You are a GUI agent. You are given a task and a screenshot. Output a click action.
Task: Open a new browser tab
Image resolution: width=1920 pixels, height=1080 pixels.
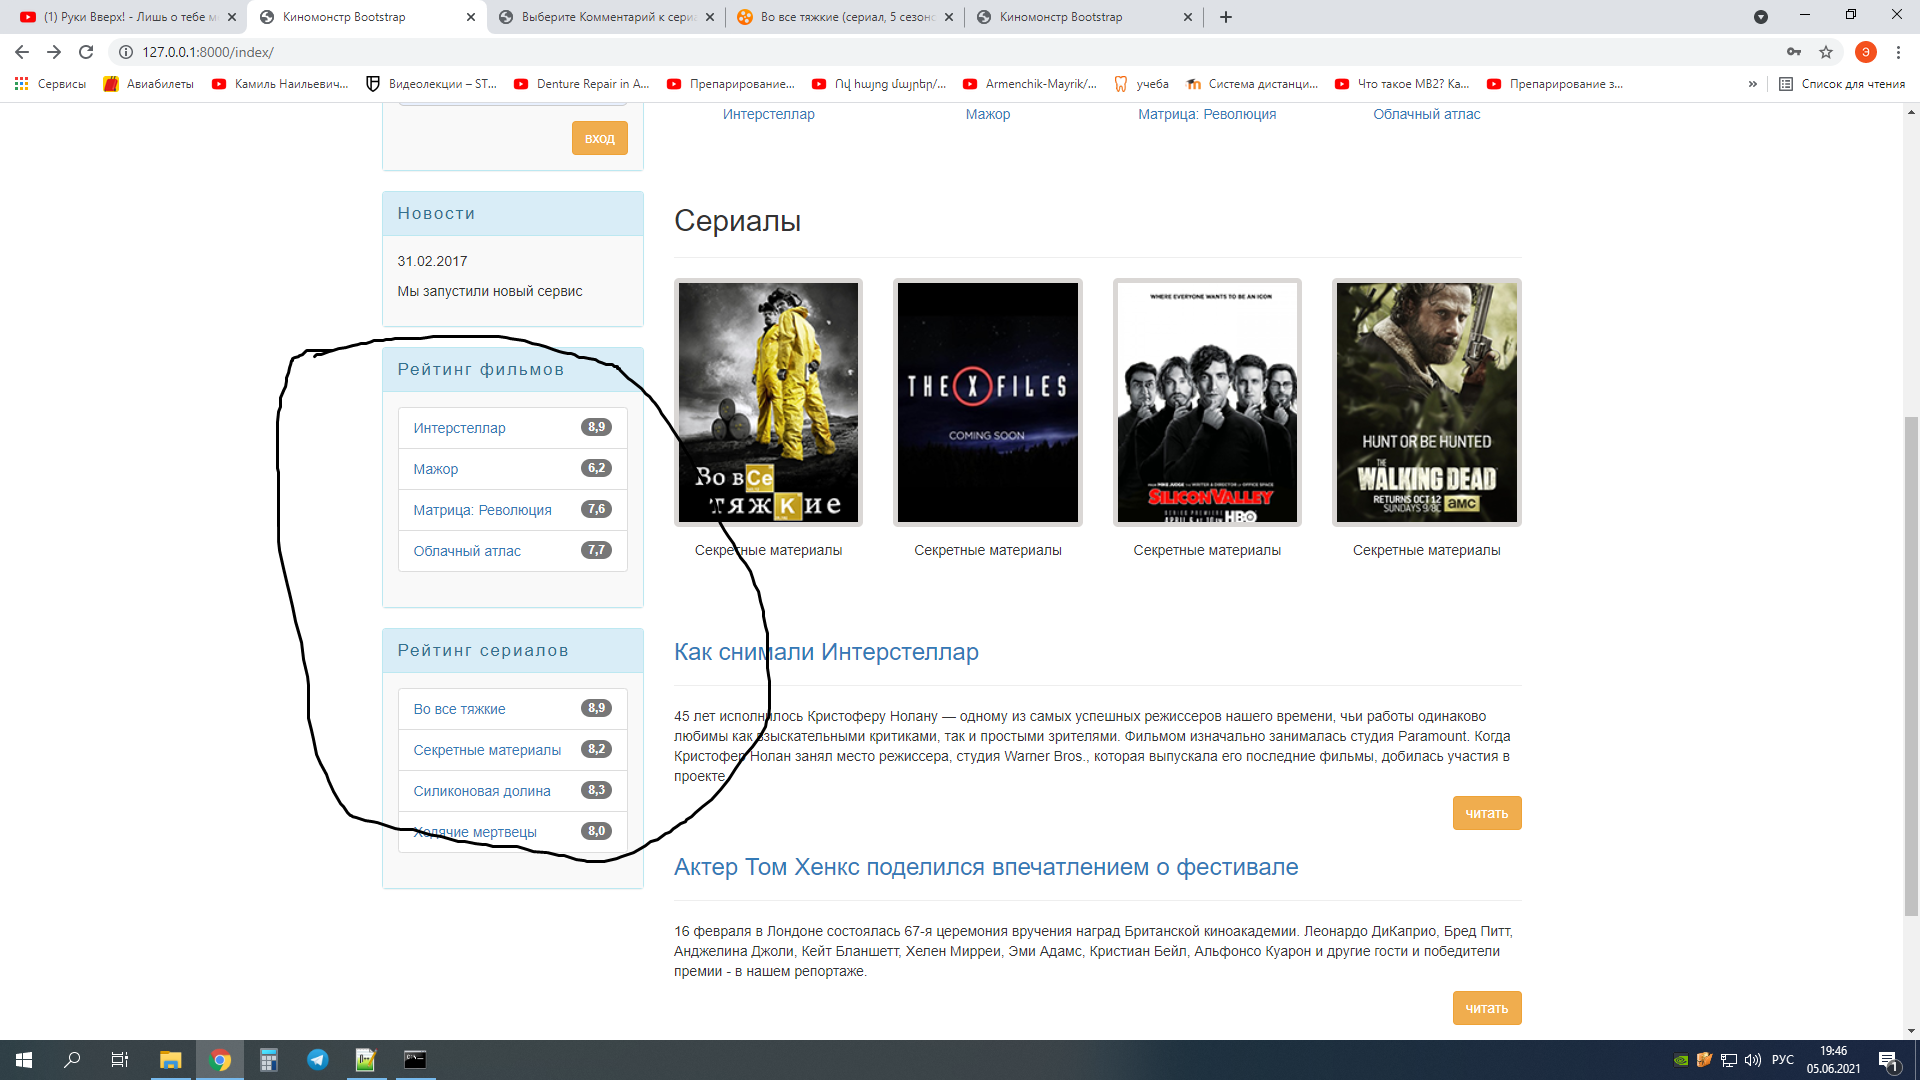coord(1226,17)
